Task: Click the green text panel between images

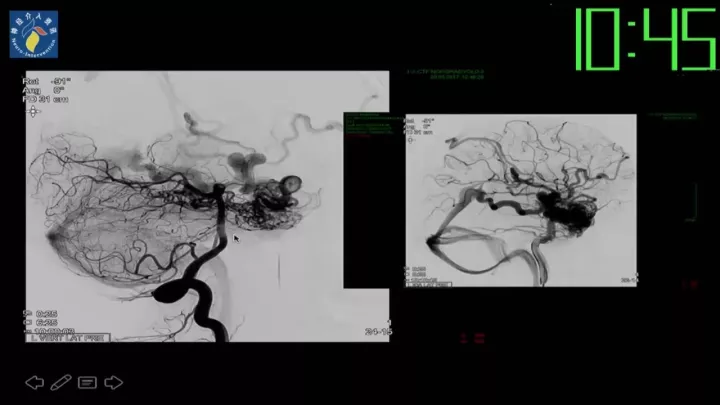Action: click(x=372, y=126)
